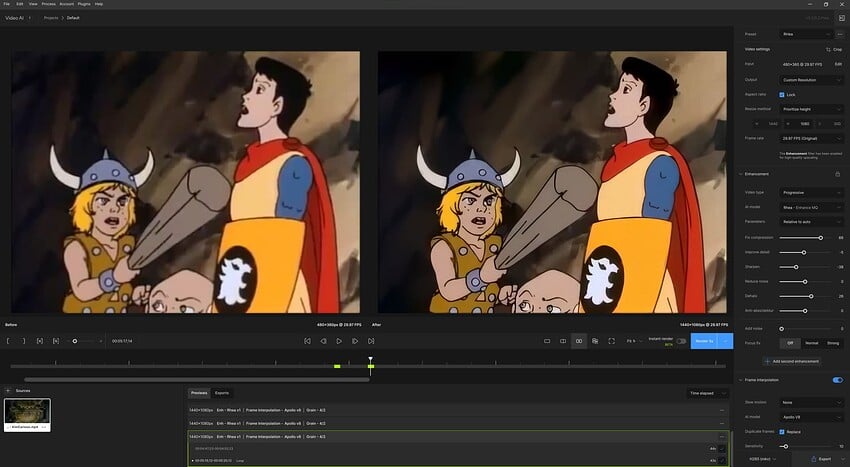Enter fullscreen preview
850x467 pixels.
tap(611, 341)
